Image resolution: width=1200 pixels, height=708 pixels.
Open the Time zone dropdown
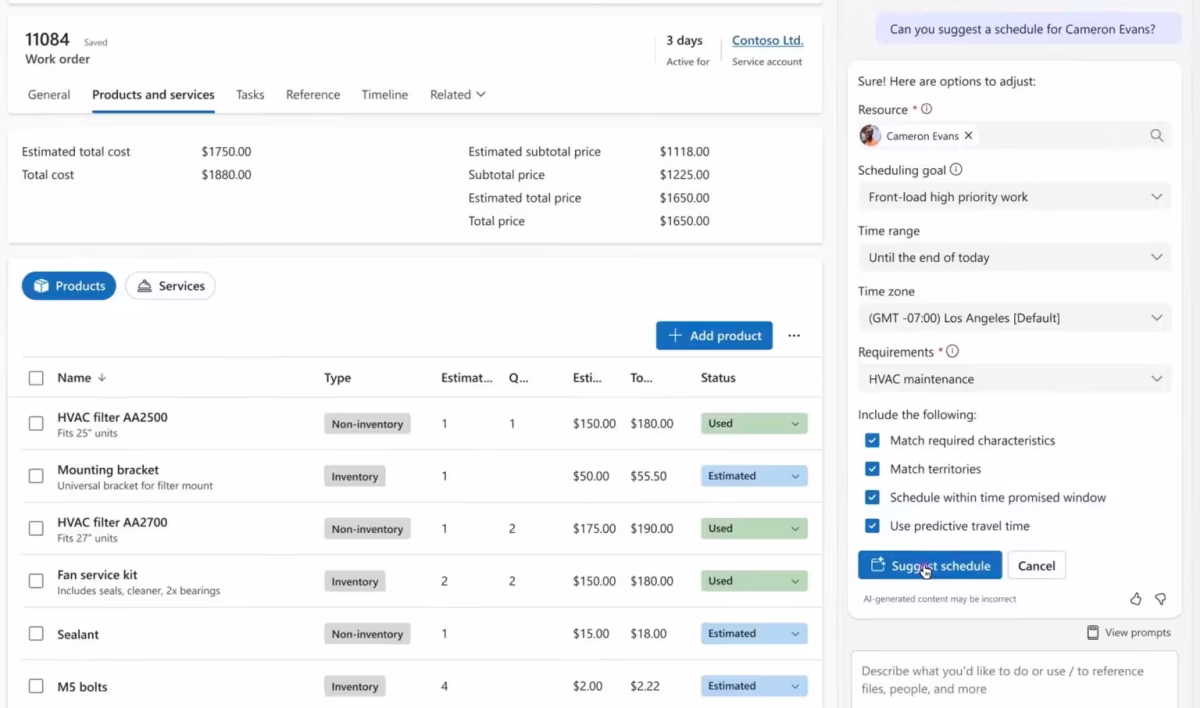click(x=1014, y=318)
